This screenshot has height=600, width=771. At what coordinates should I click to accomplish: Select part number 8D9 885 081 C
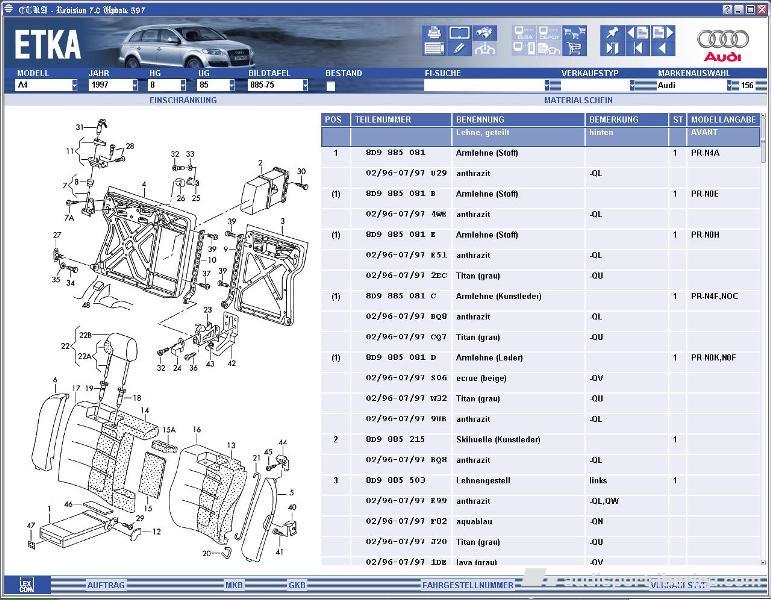[400, 296]
